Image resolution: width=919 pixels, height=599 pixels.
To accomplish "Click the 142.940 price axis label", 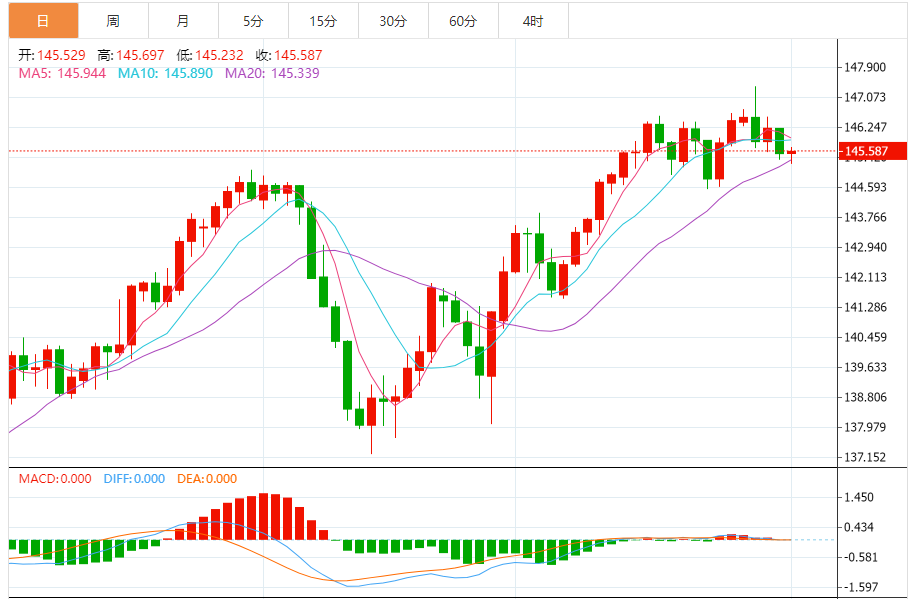I will (x=865, y=247).
